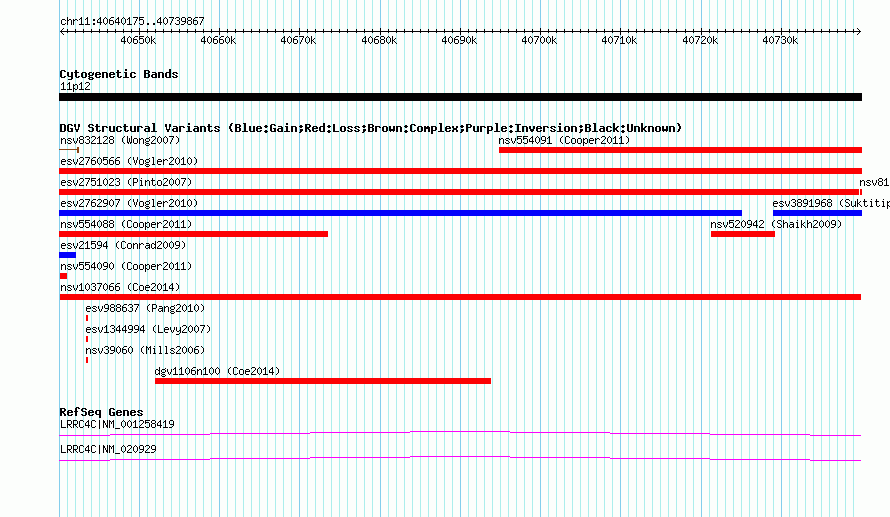Select the red esv2760566 loss bar
Screen dimensions: 890x517
(460, 171)
